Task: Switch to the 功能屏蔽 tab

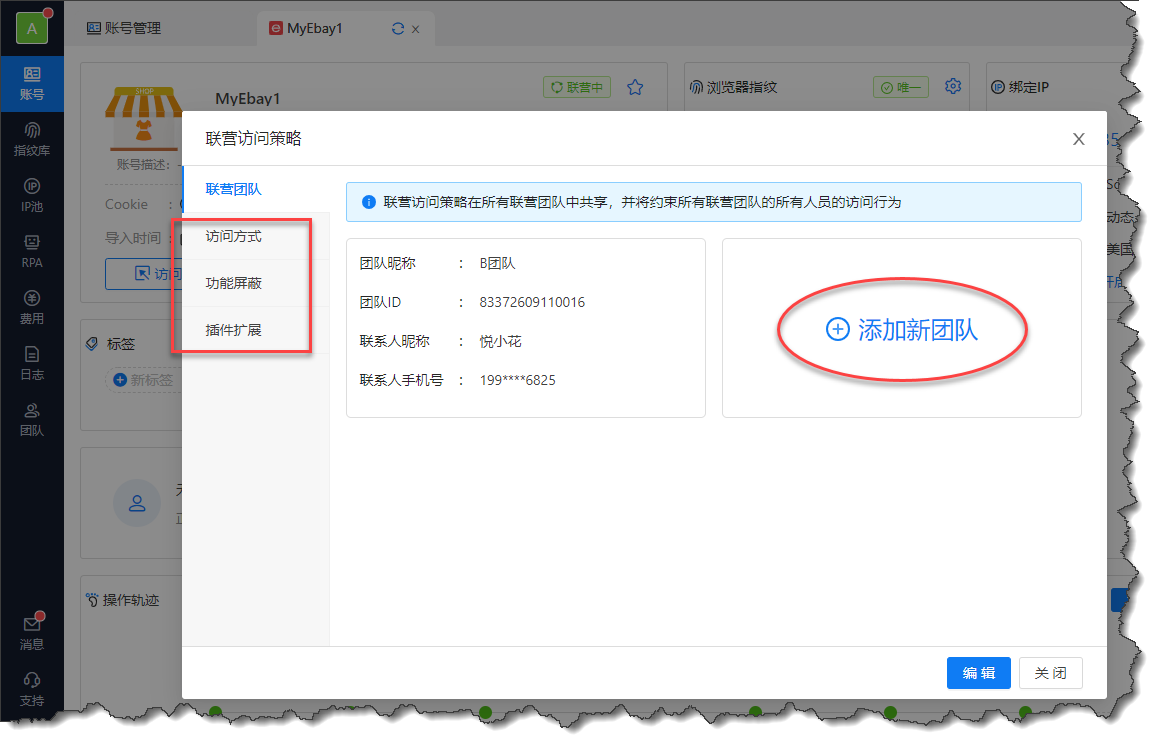Action: point(233,283)
